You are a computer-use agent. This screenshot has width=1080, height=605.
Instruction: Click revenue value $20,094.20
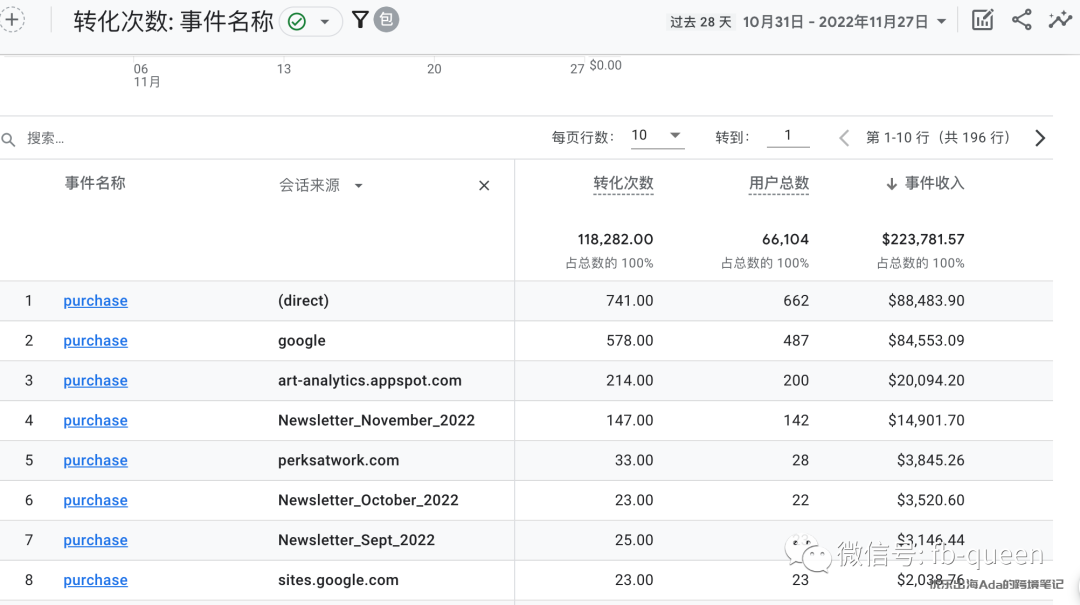coord(926,381)
